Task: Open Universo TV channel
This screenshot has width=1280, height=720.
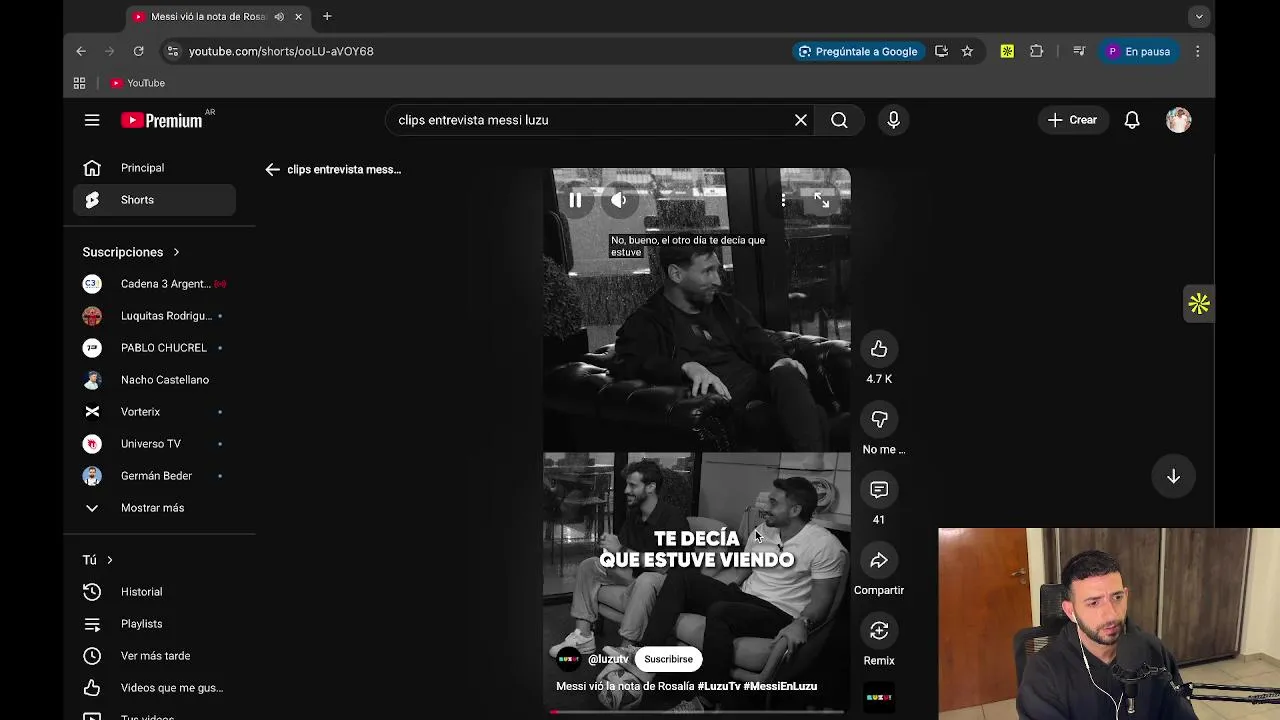Action: click(154, 444)
